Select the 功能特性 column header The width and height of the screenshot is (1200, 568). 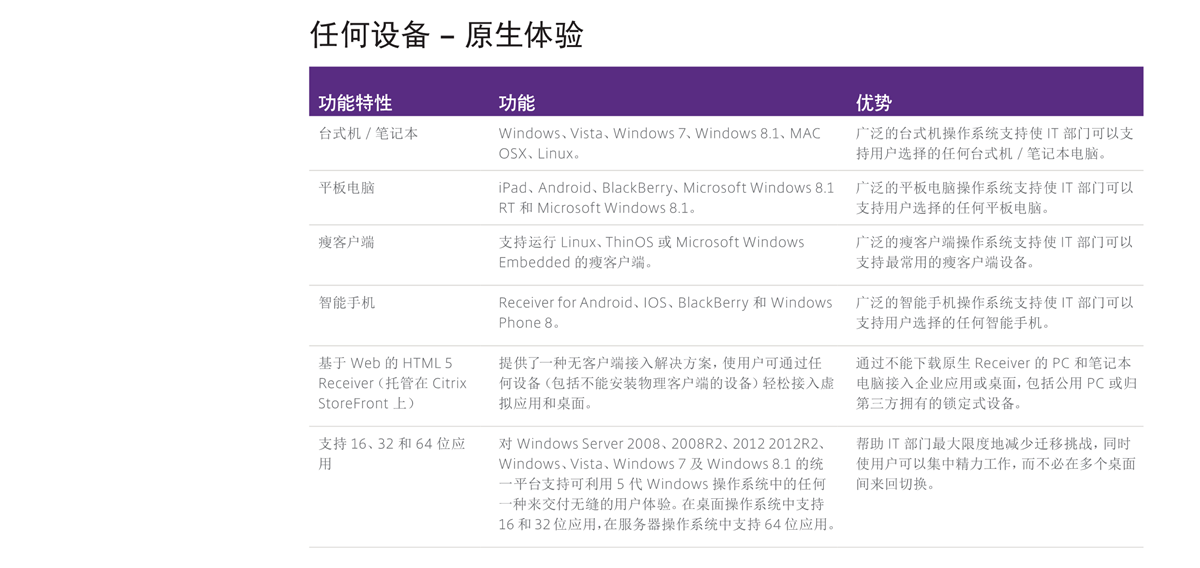point(355,103)
